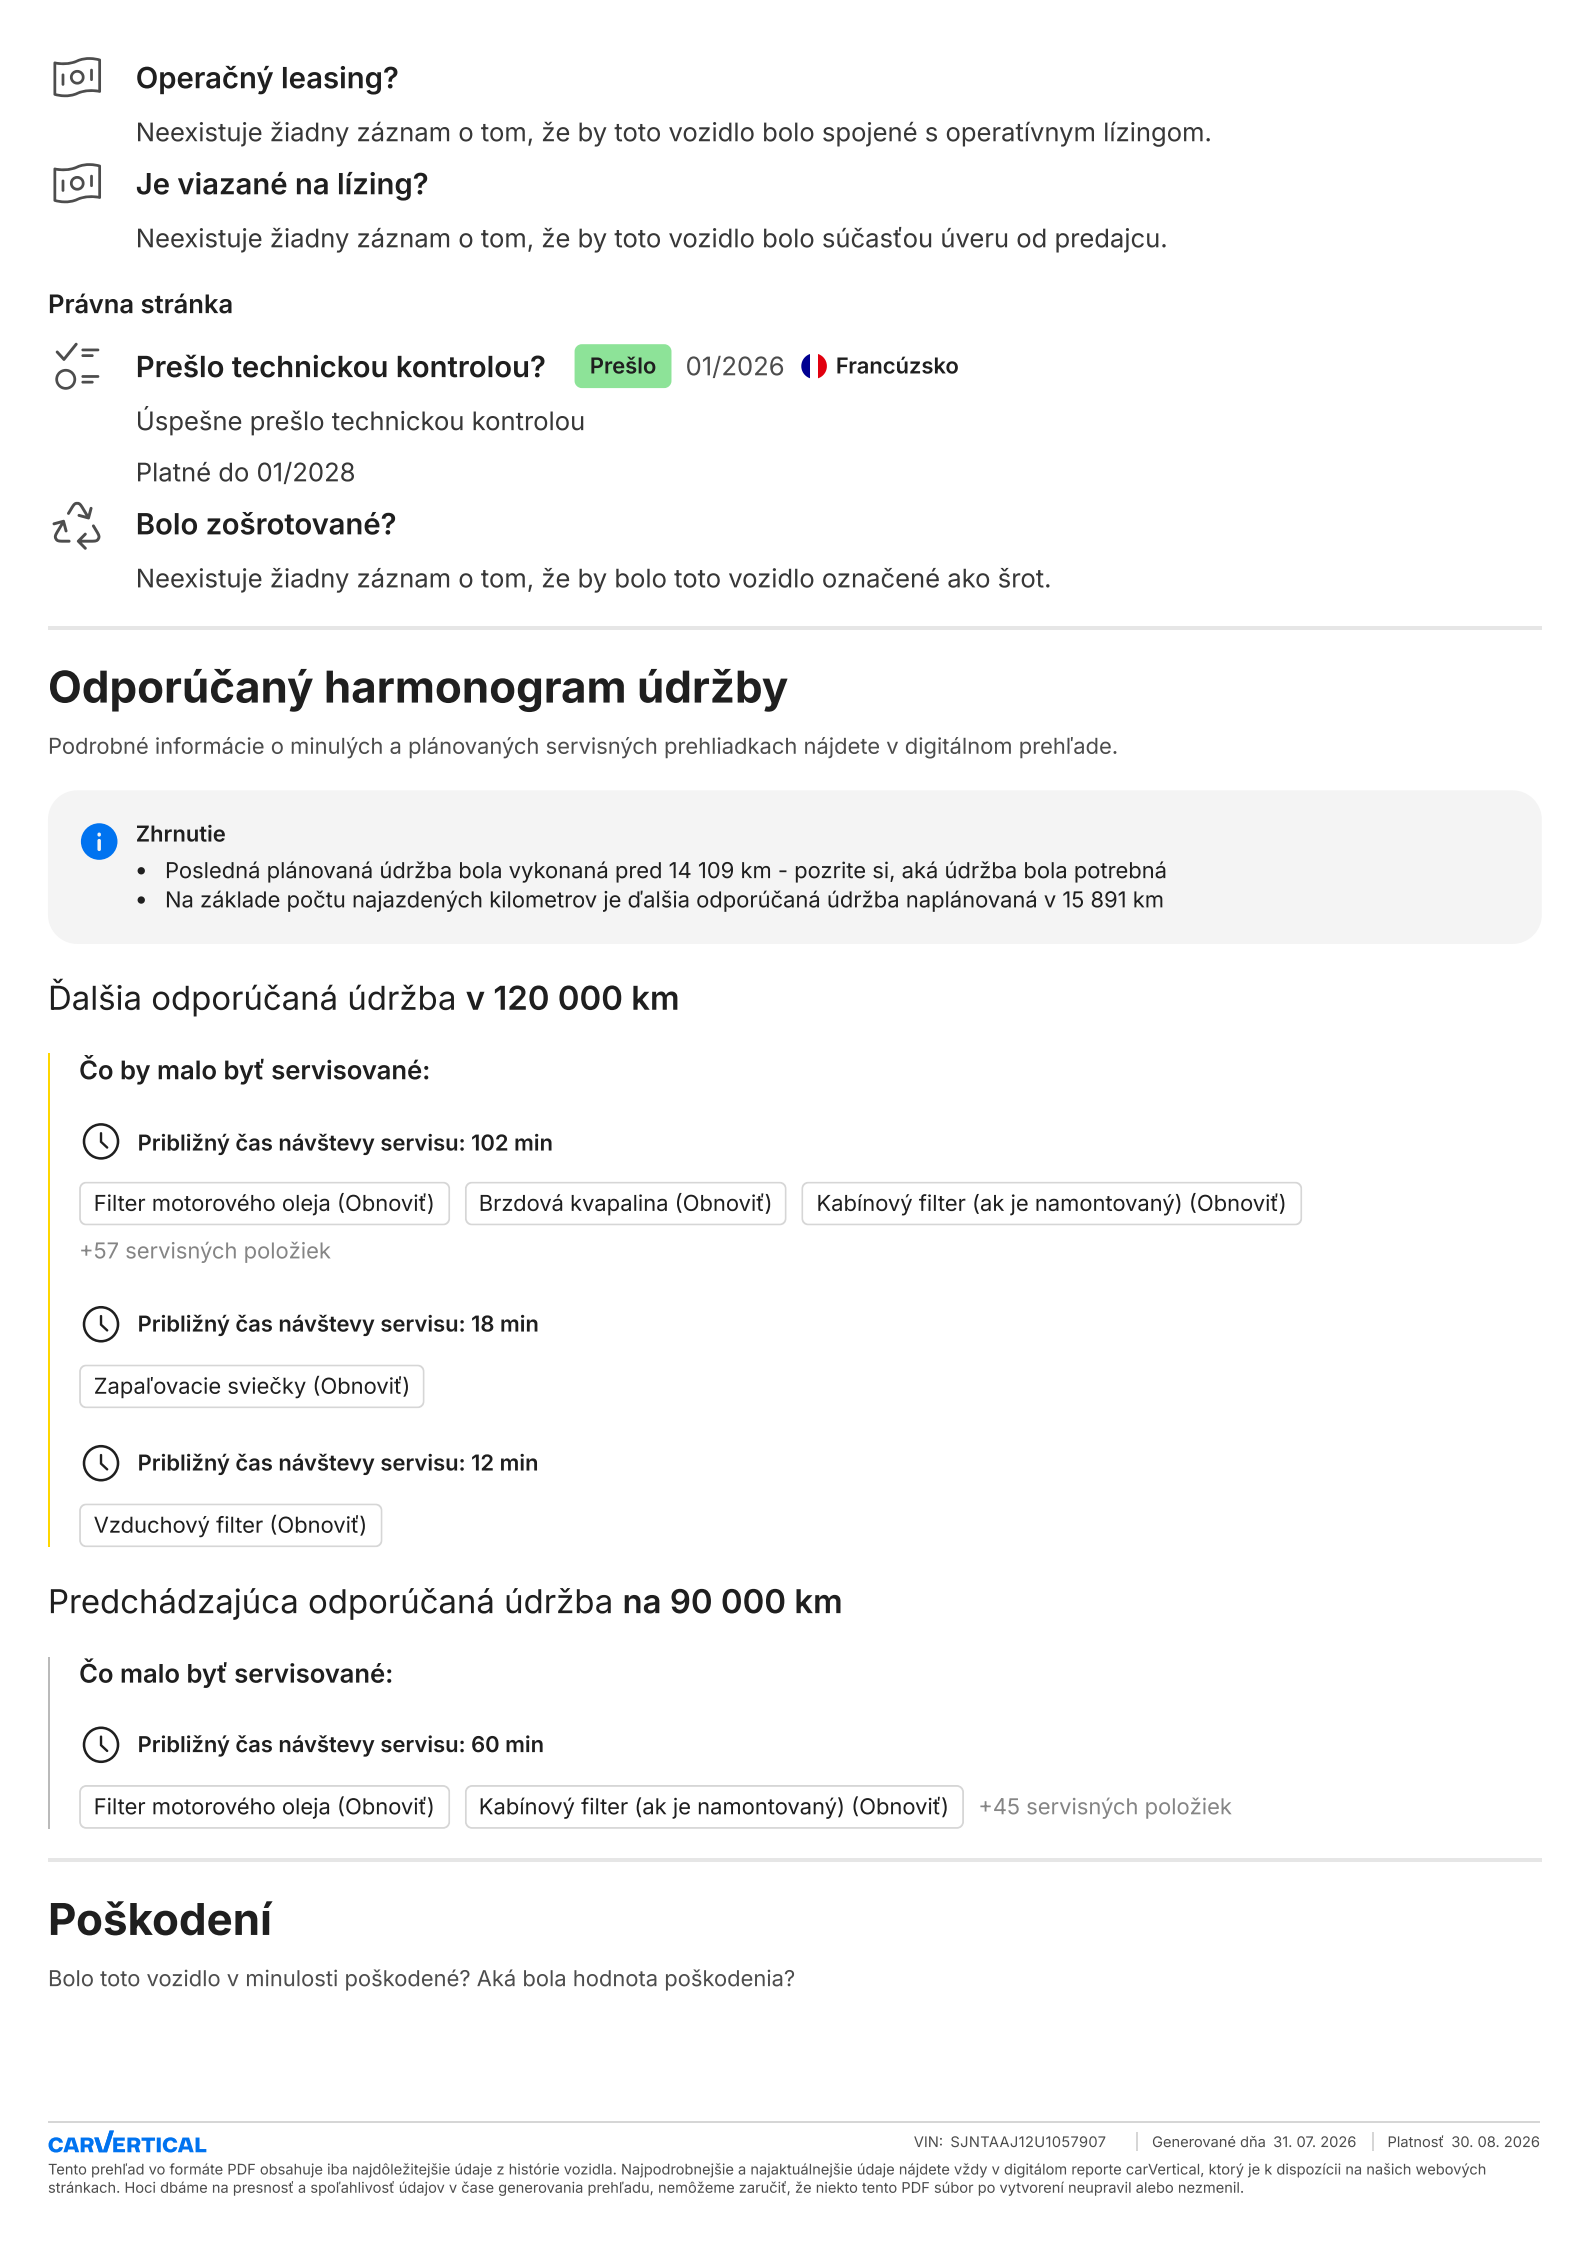This screenshot has height=2245, width=1589.
Task: Click the money icon beside Je viazané na lízing
Action: click(77, 183)
